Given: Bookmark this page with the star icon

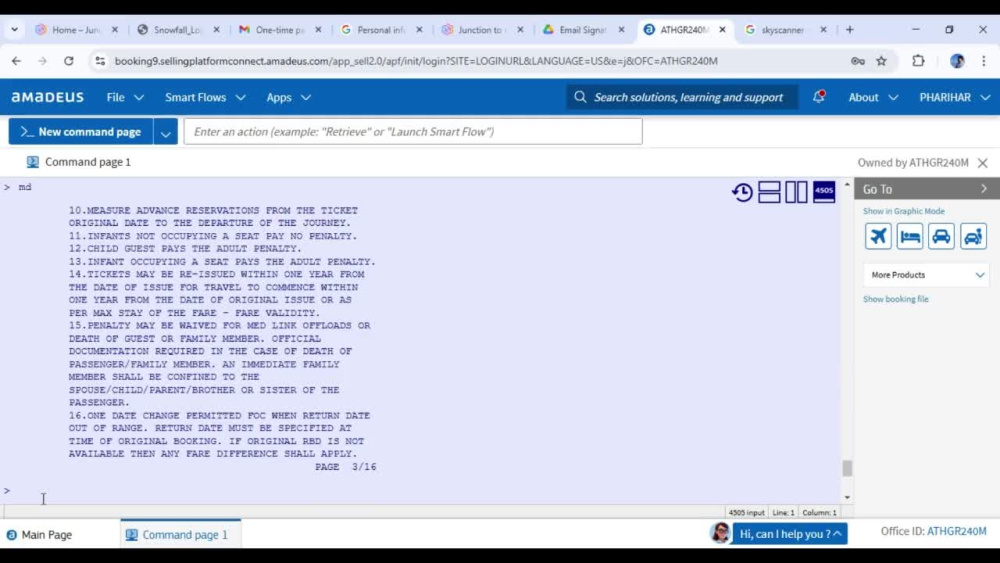Looking at the screenshot, I should [x=881, y=61].
